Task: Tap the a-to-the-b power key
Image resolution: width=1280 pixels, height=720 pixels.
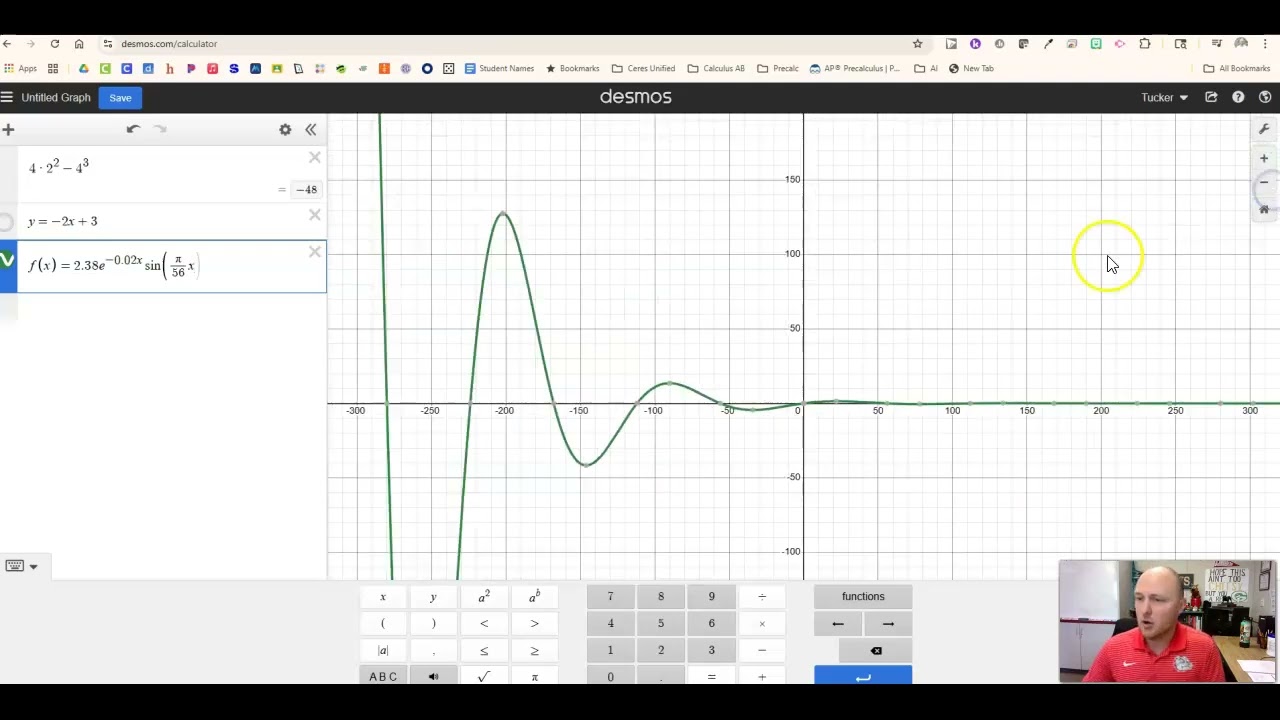Action: pyautogui.click(x=534, y=596)
